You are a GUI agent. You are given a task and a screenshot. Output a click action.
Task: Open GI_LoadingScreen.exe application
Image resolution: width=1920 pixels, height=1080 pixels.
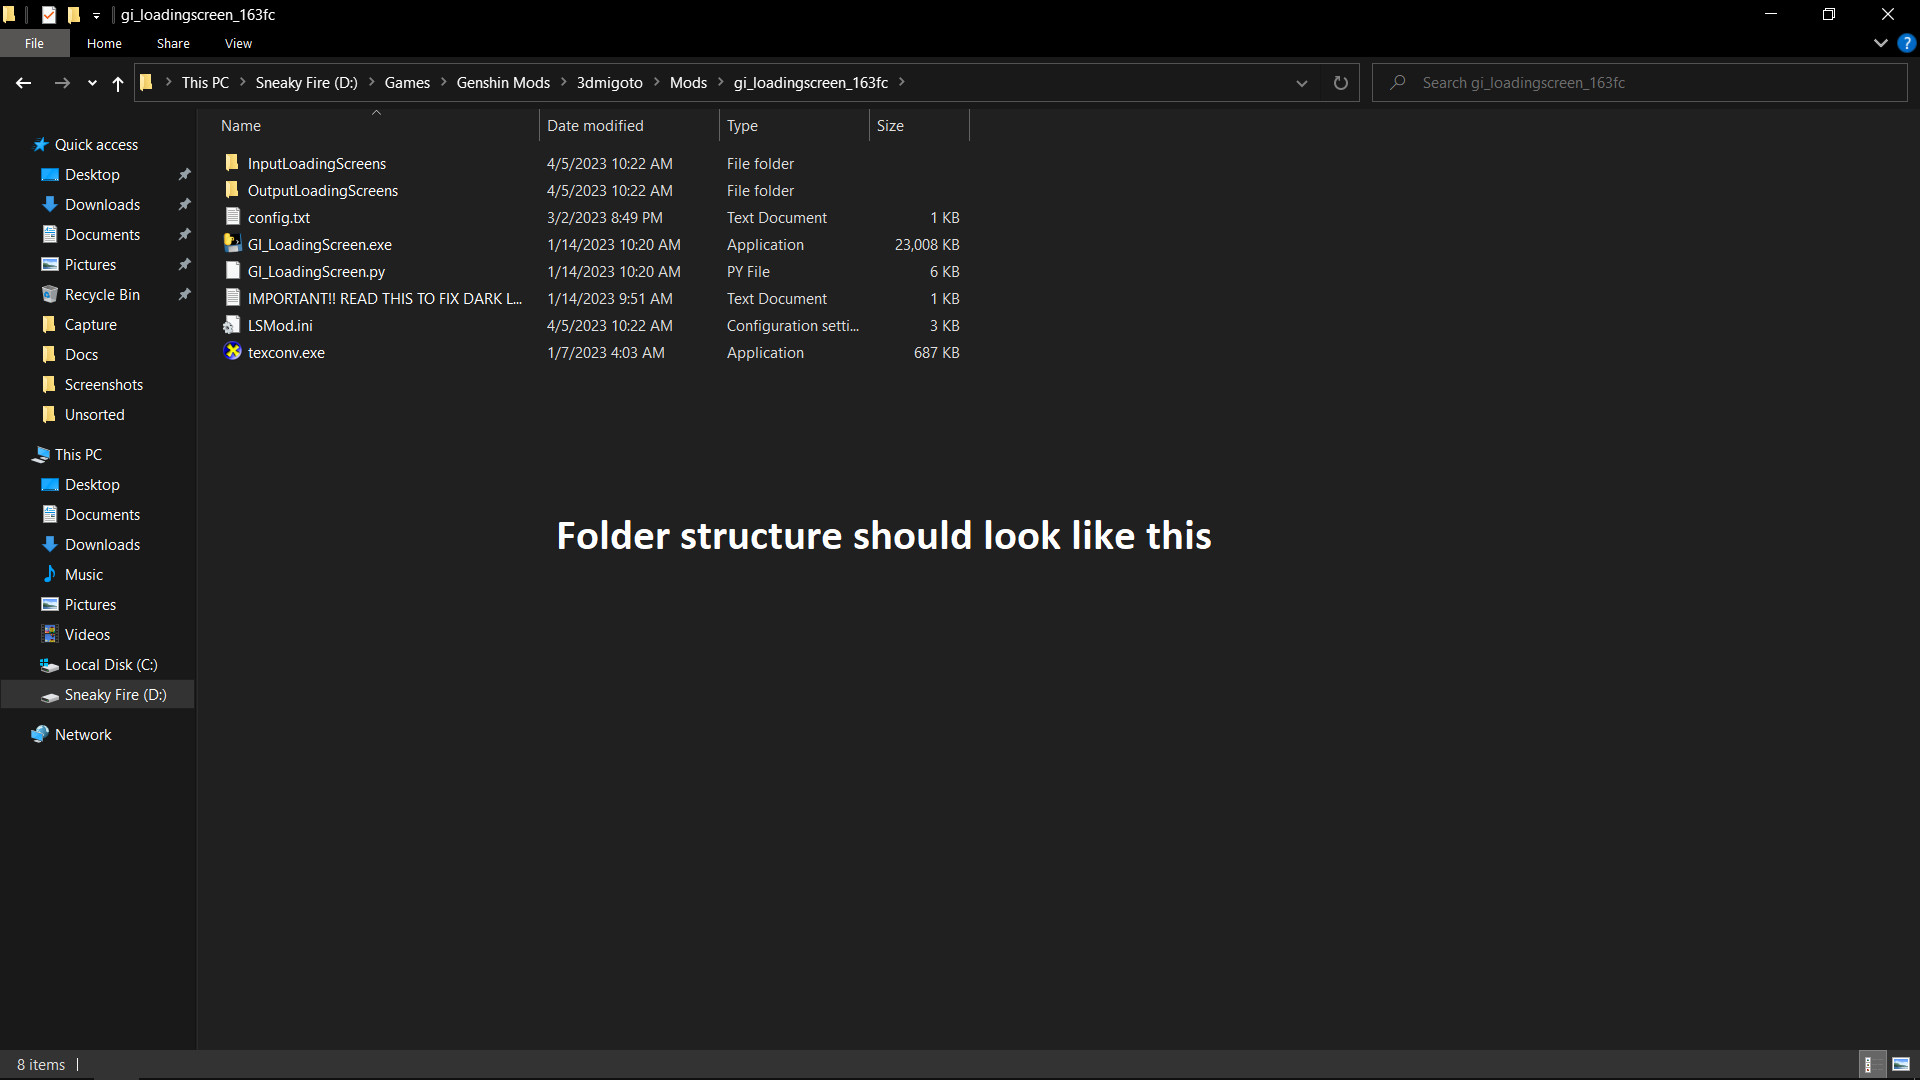click(320, 244)
